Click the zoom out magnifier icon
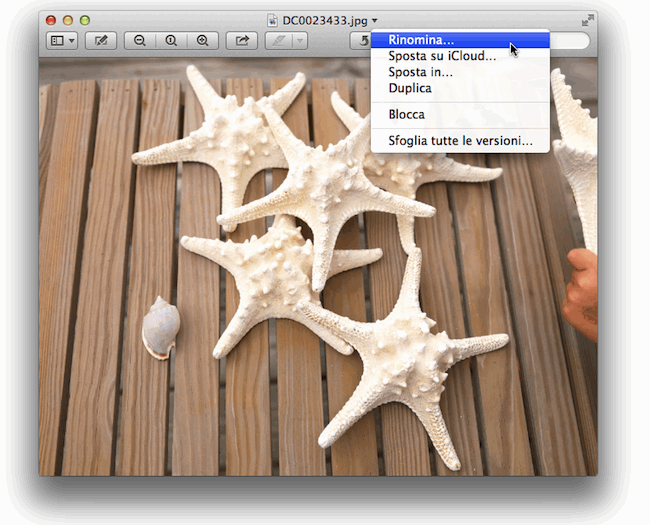 [x=140, y=41]
